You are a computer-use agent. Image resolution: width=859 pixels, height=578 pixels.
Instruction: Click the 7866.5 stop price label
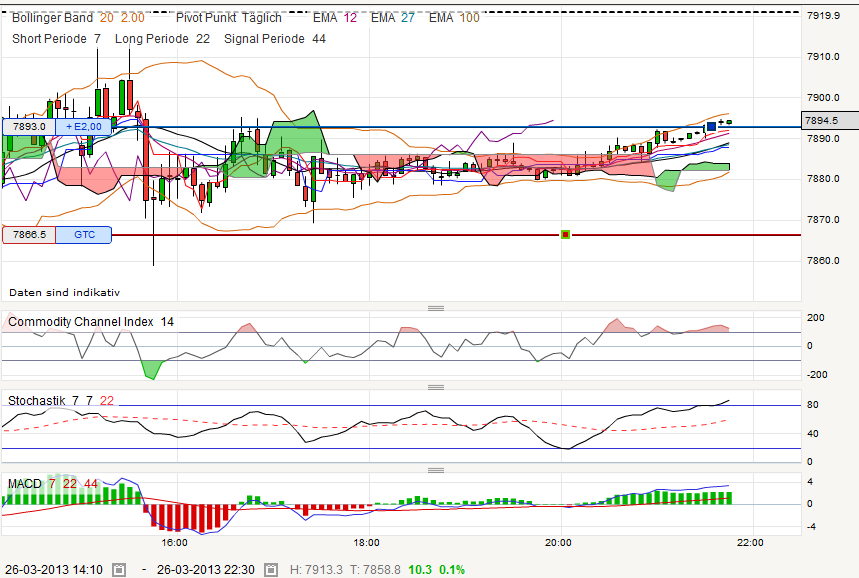point(29,234)
